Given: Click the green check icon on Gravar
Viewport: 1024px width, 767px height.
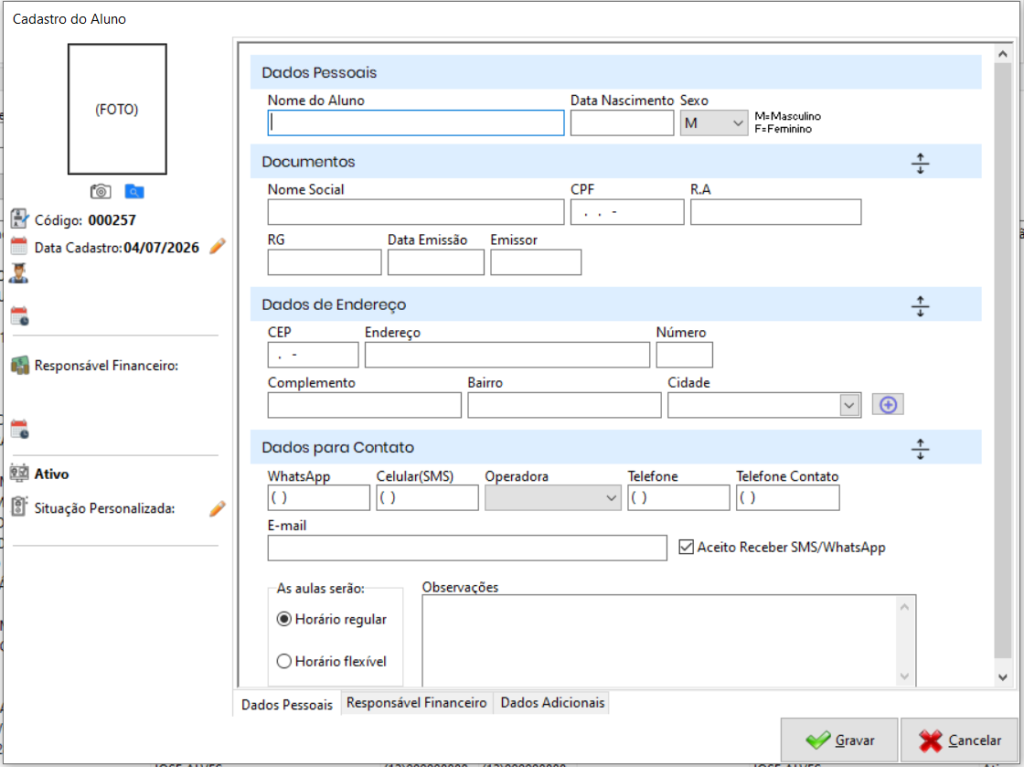Looking at the screenshot, I should pyautogui.click(x=818, y=740).
